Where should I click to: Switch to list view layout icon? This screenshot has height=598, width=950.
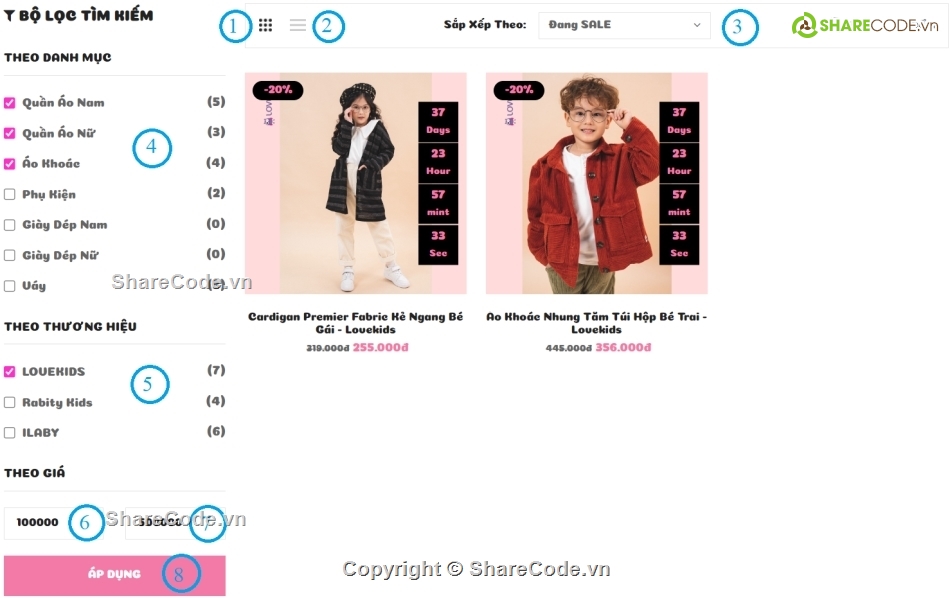point(297,25)
